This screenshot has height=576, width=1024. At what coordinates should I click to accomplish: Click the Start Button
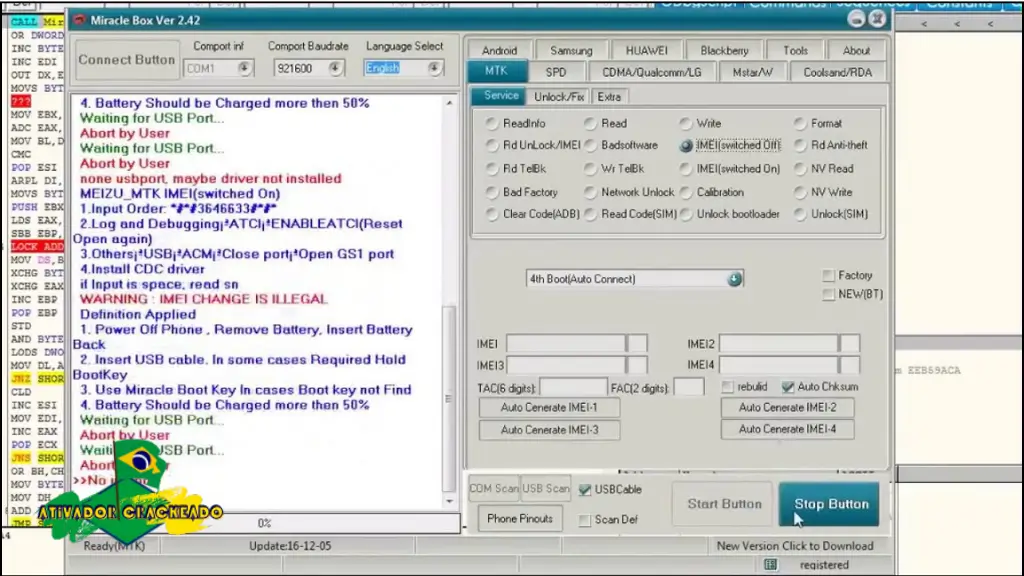click(724, 504)
